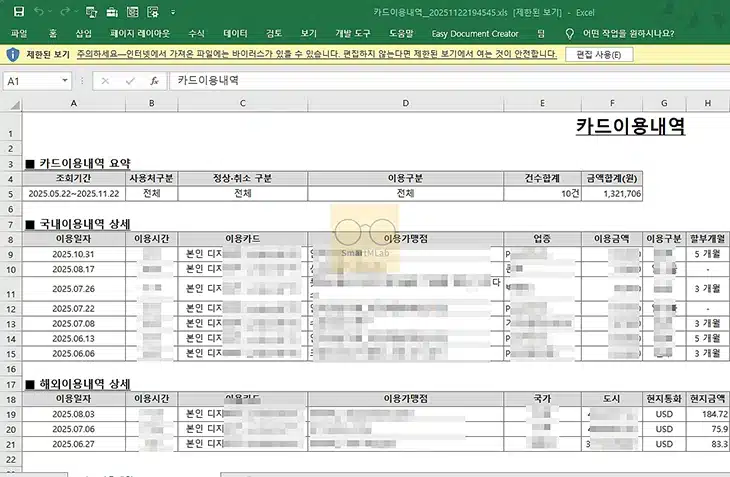Open the 검토 ribbon tab
The width and height of the screenshot is (730, 477).
tap(274, 34)
